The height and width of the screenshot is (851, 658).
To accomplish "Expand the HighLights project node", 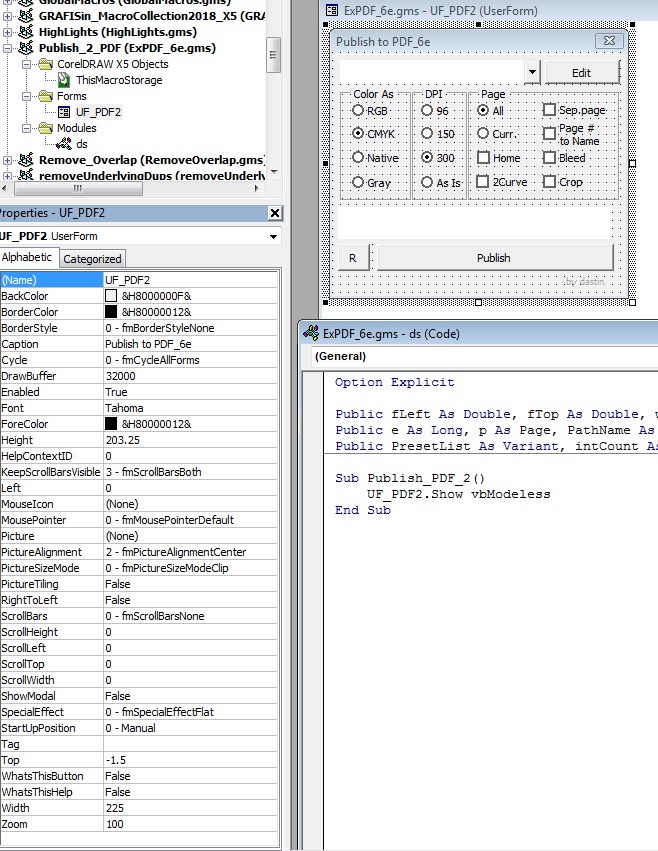I will [x=8, y=32].
